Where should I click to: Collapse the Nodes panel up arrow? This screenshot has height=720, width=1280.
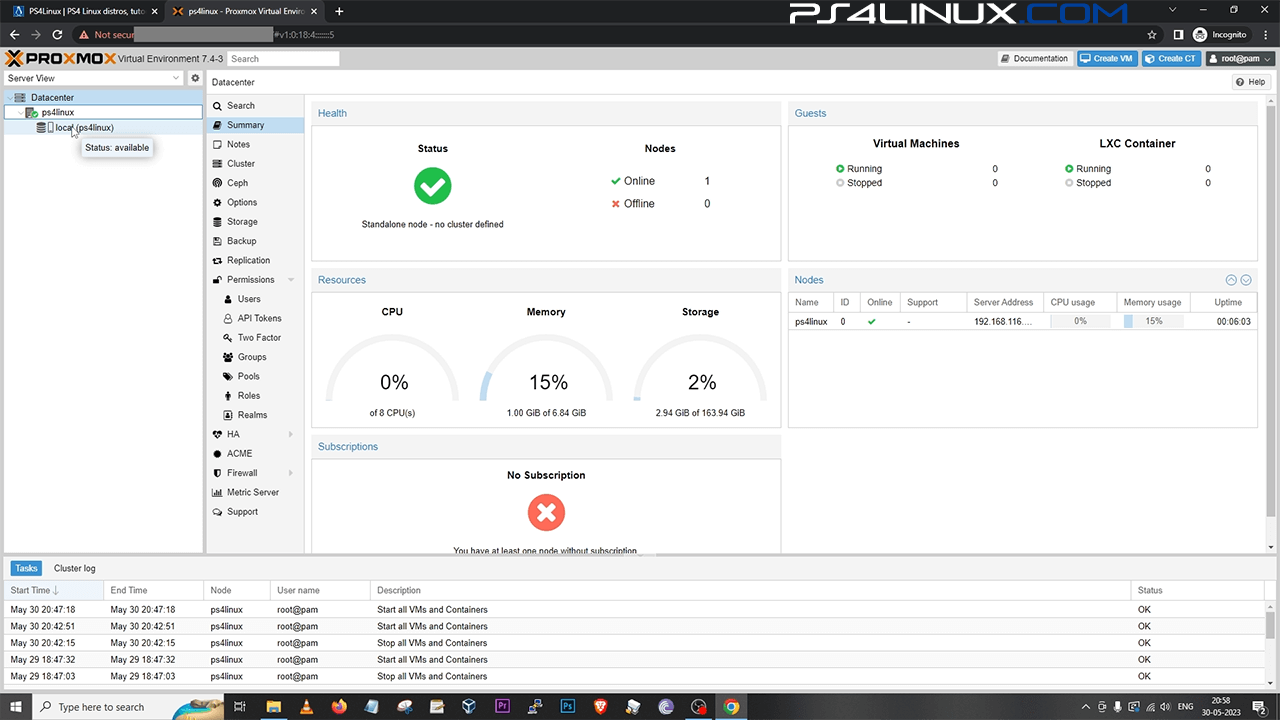pyautogui.click(x=1231, y=280)
